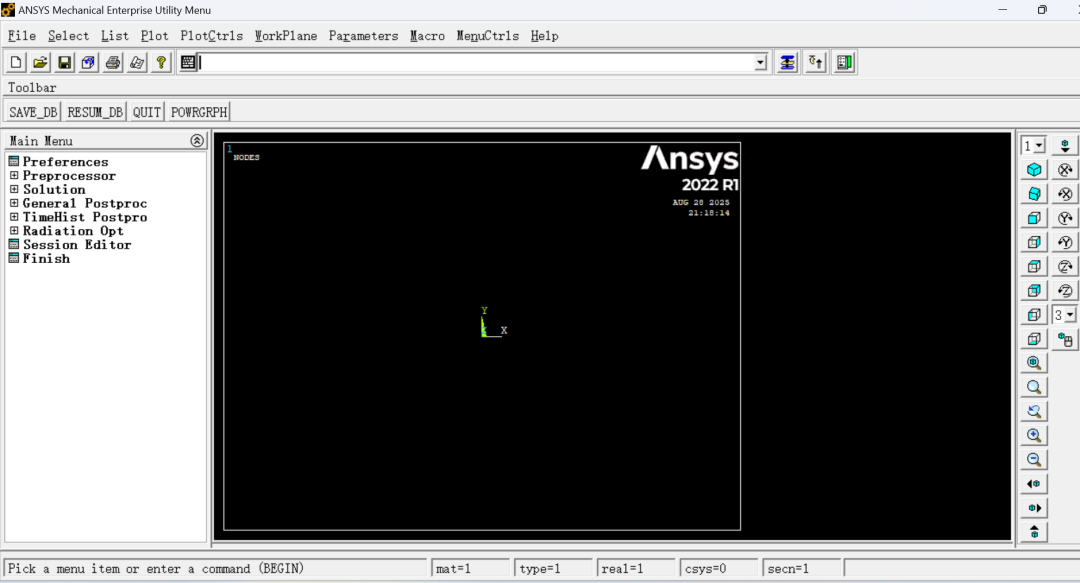Click the type=1 status bar entry
The width and height of the screenshot is (1080, 583).
click(x=553, y=569)
